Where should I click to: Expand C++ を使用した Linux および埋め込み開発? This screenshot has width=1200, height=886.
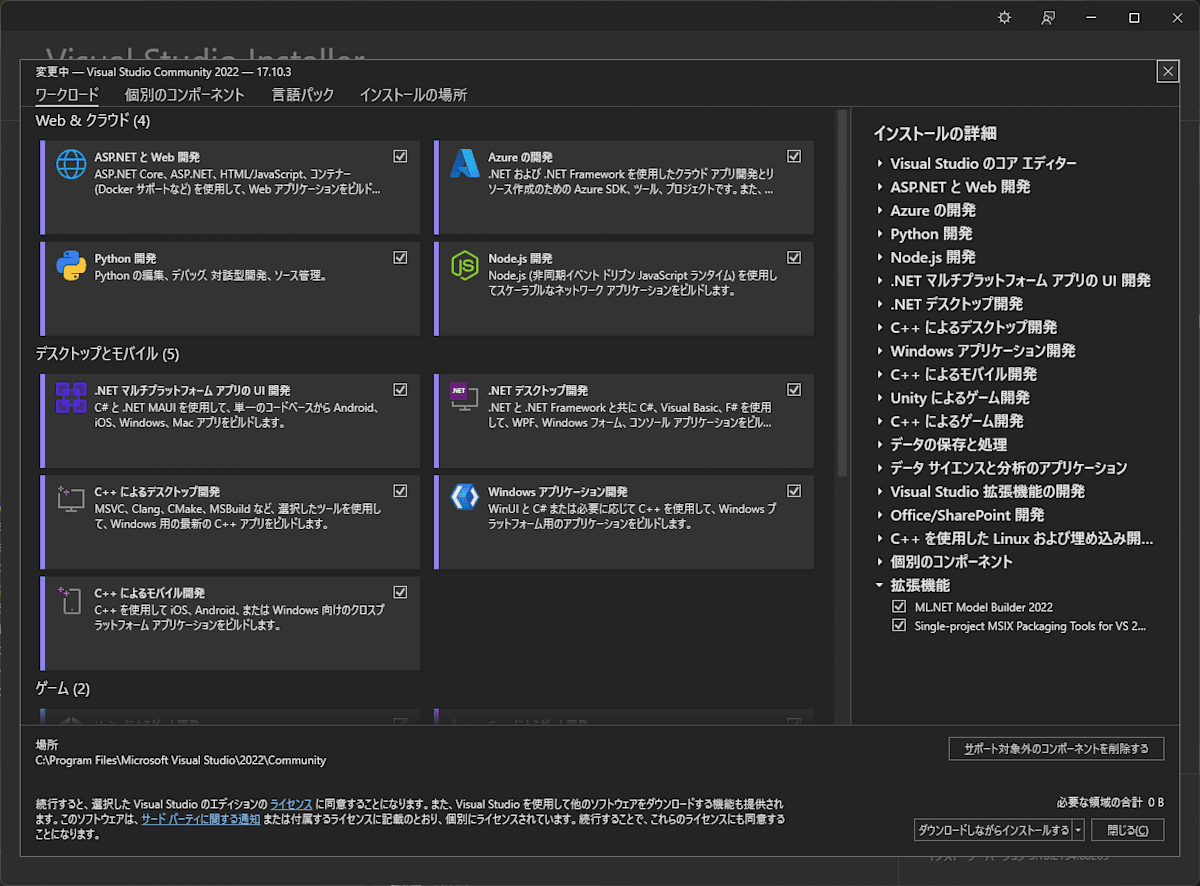click(x=880, y=539)
